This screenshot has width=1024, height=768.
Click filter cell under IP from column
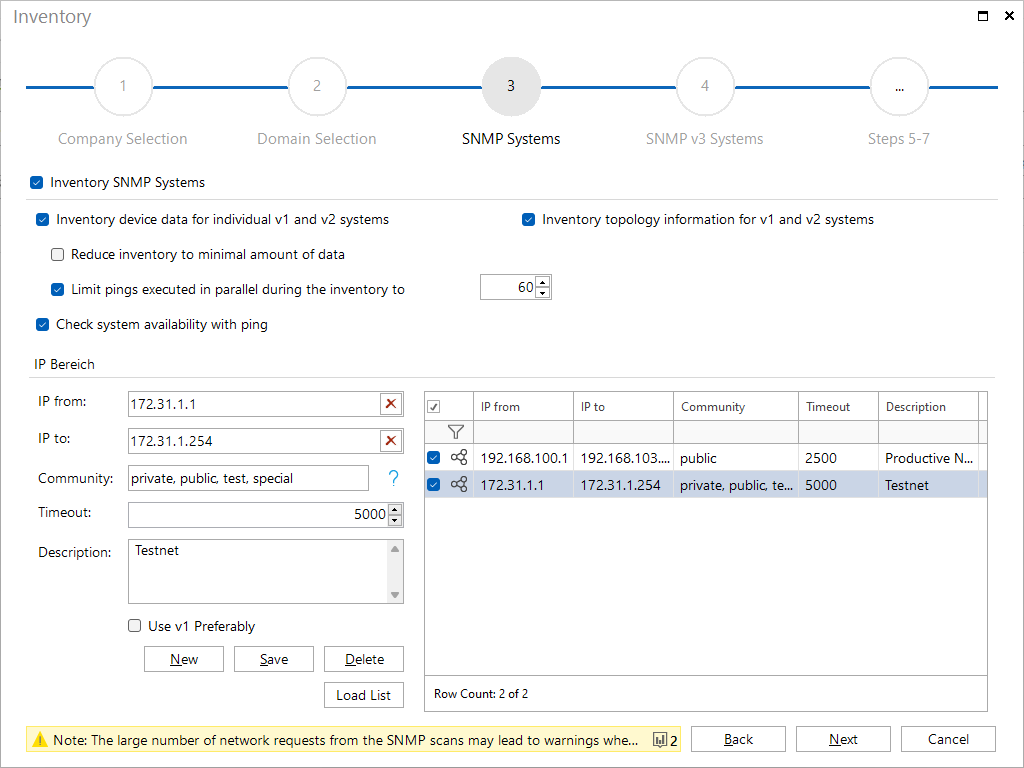tap(523, 432)
